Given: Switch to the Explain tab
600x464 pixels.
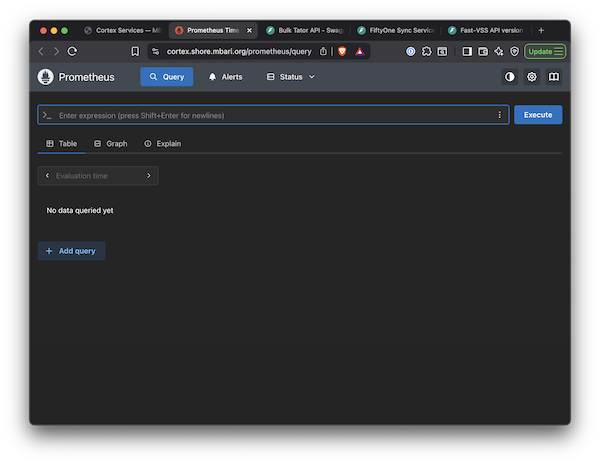Looking at the screenshot, I should 163,143.
